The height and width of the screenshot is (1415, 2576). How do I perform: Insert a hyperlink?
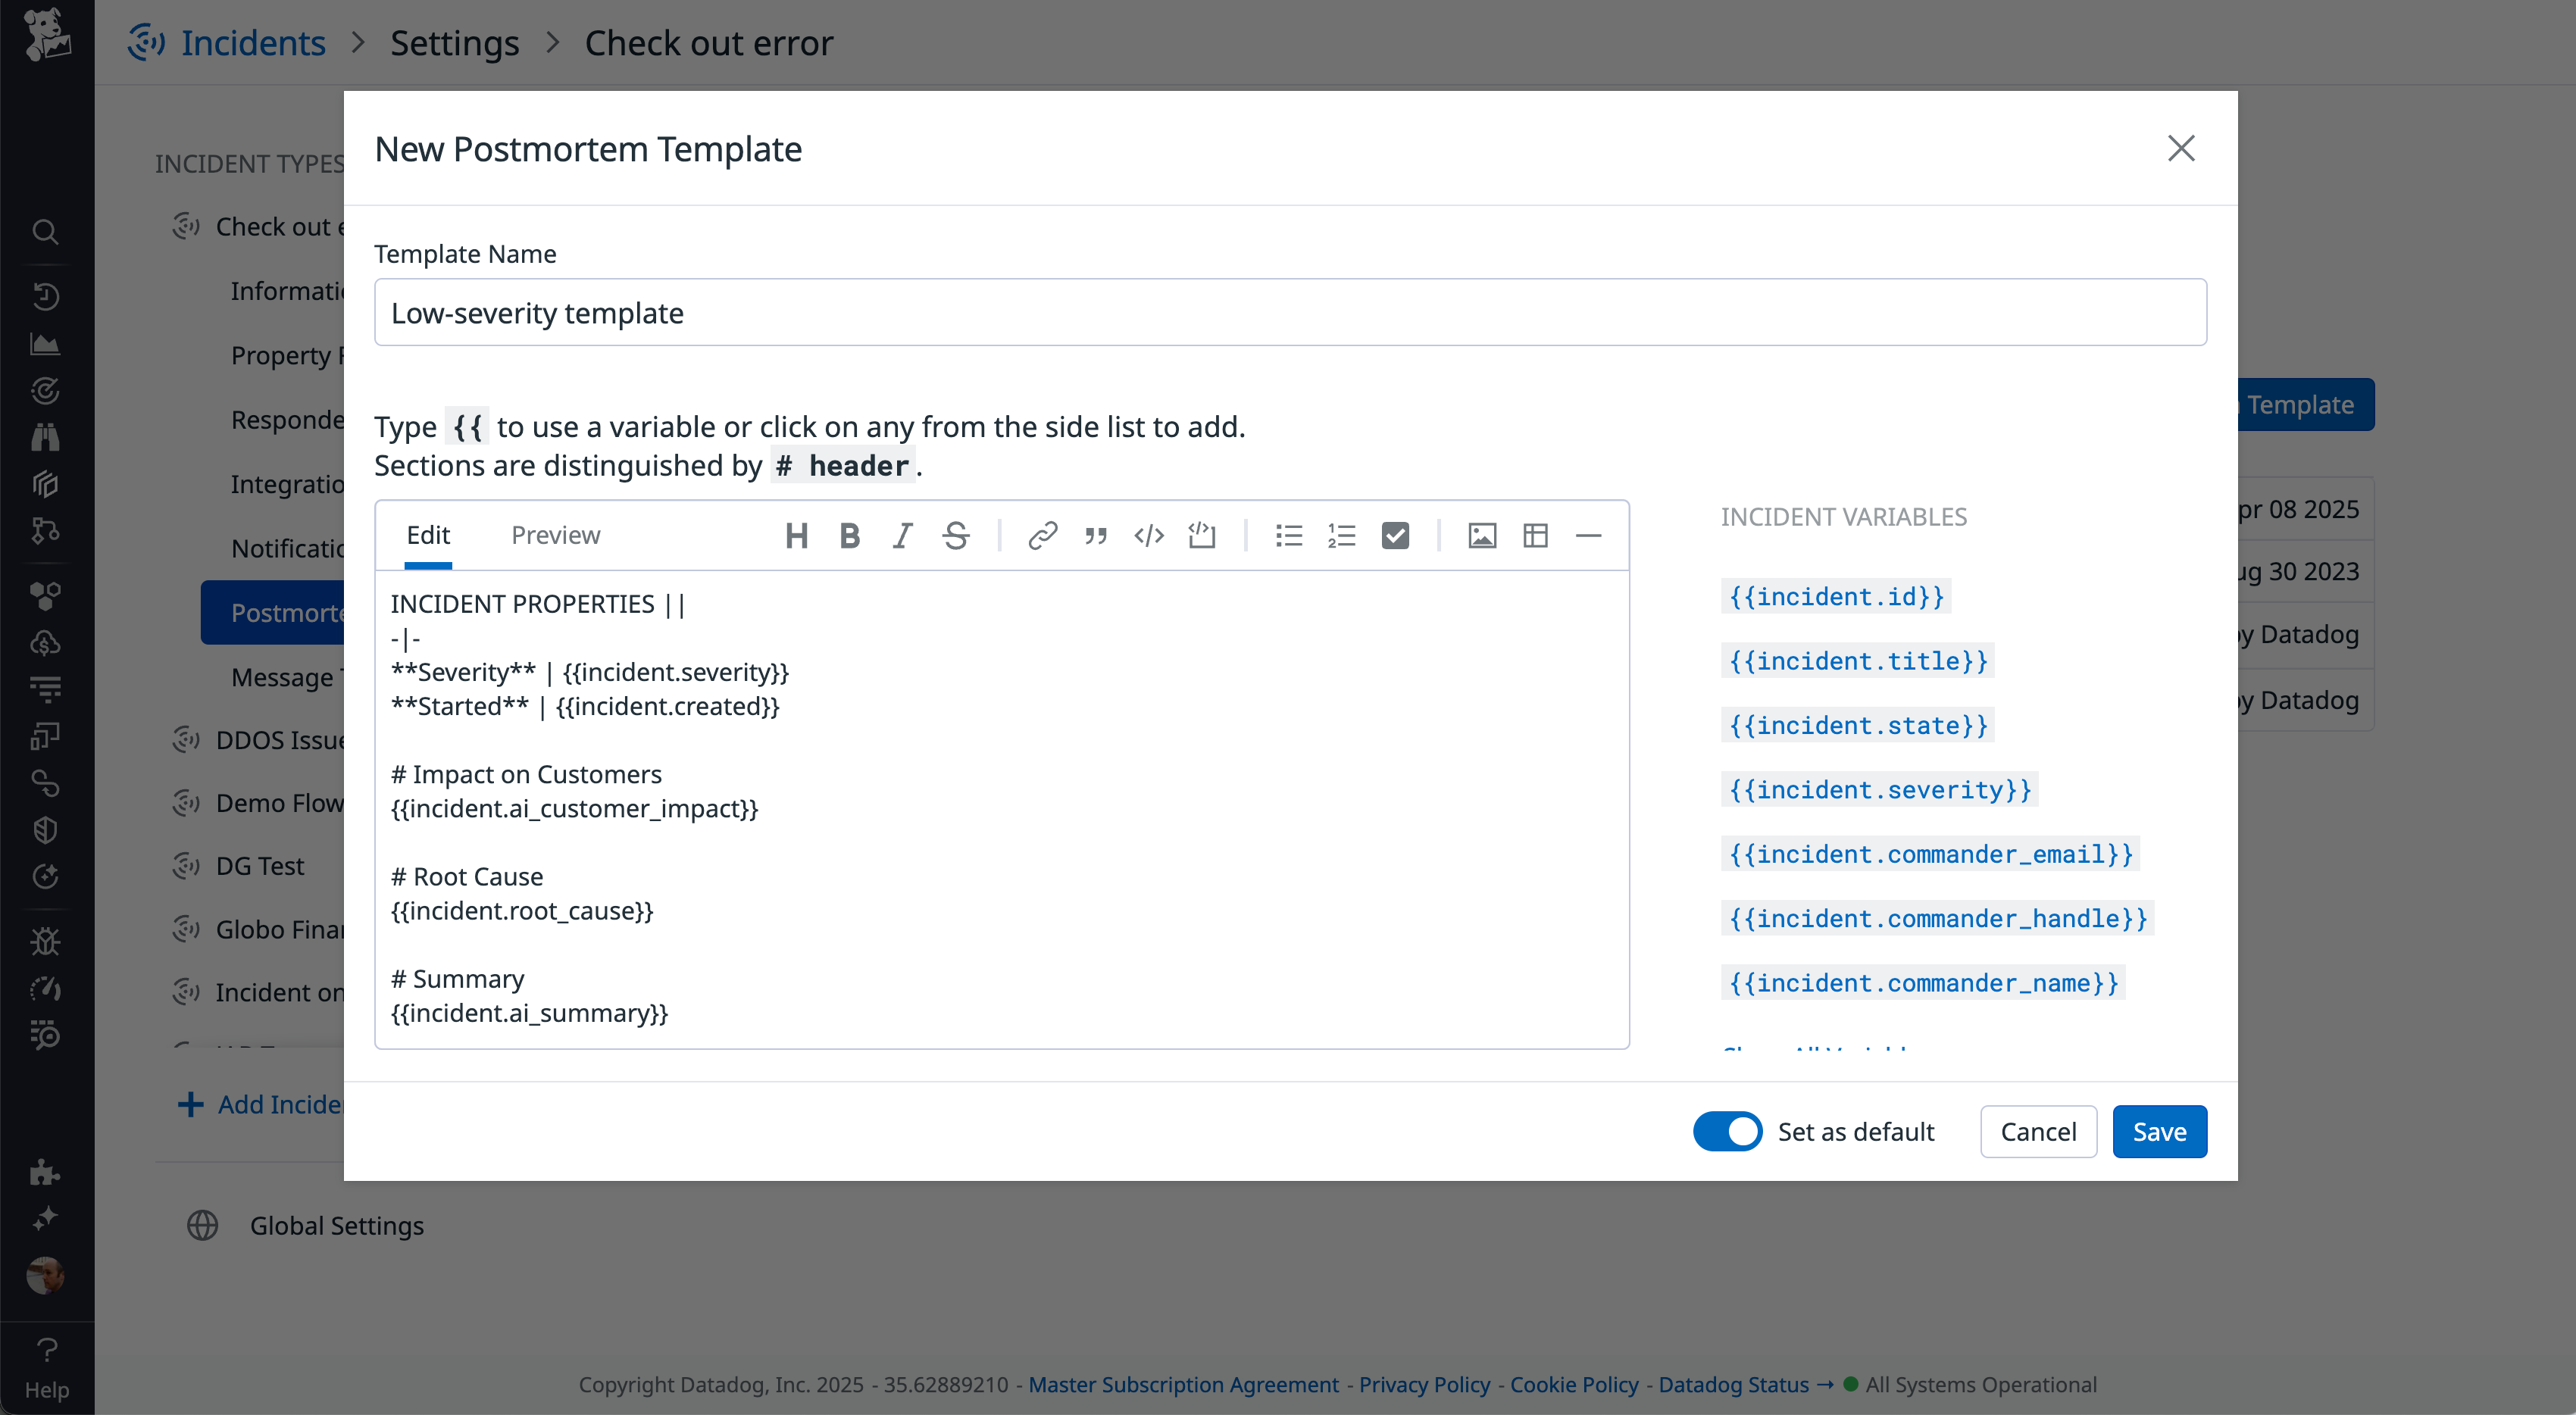tap(1043, 536)
